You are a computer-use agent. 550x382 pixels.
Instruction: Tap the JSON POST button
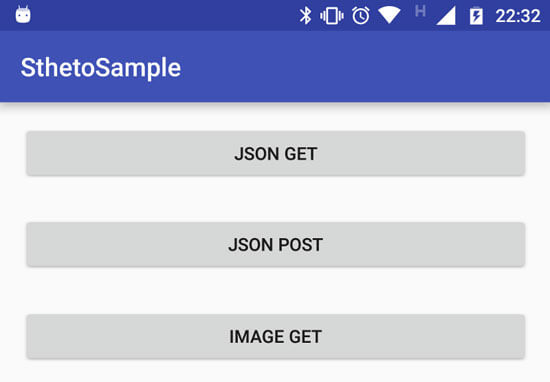coord(276,244)
